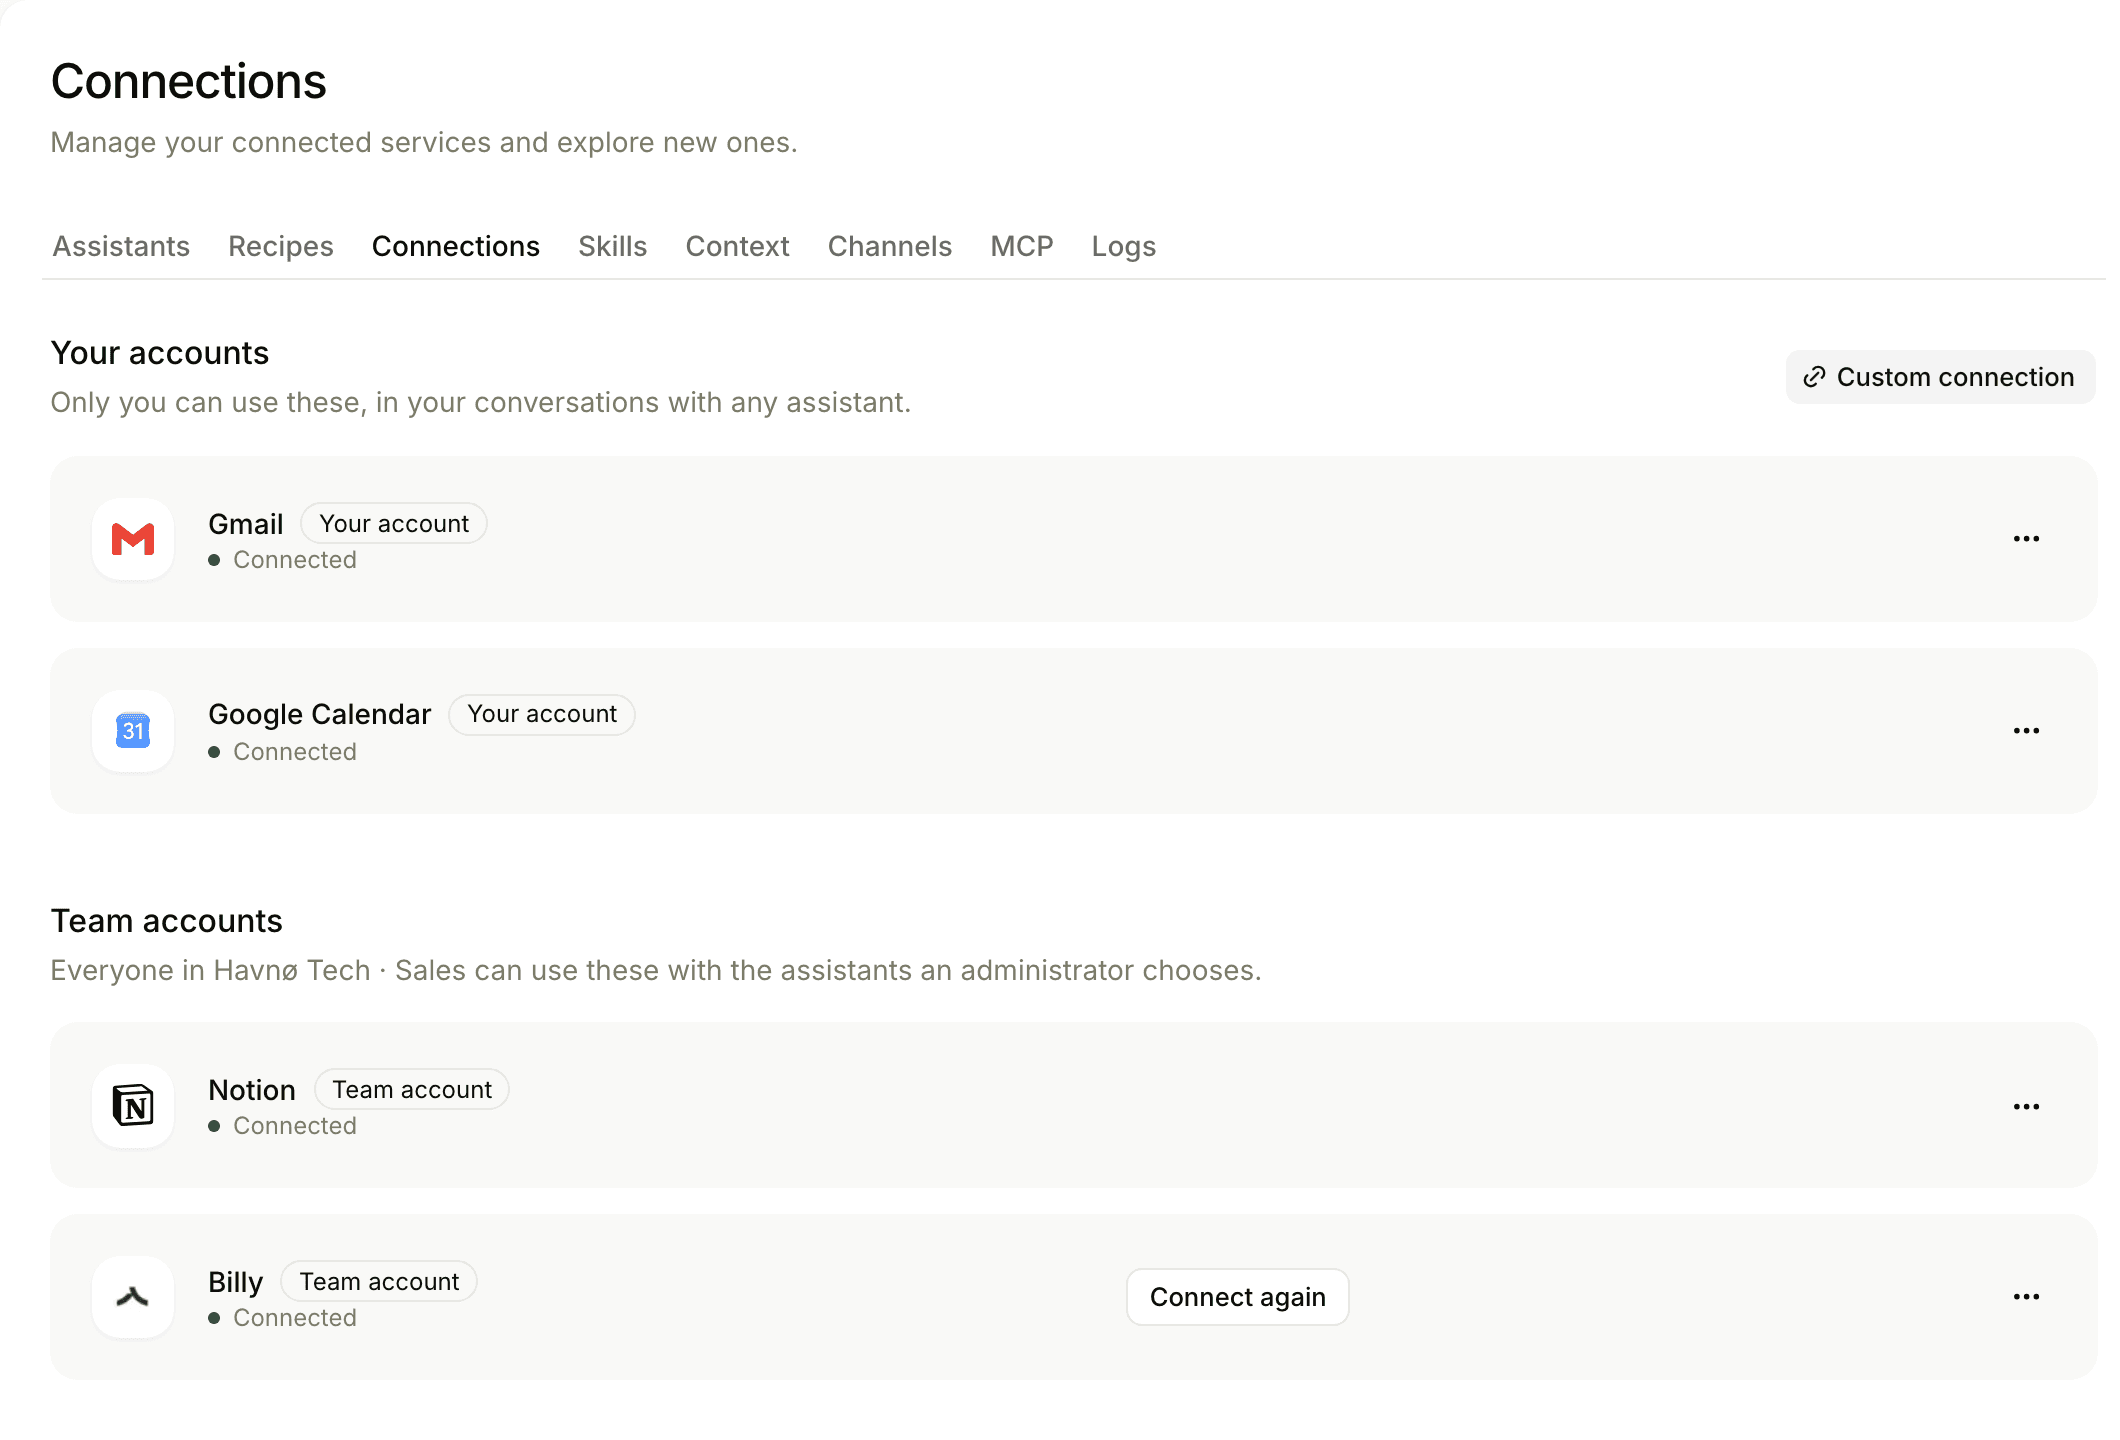Click the Billy service name
Screen dimensions: 2120x1440
point(236,1282)
